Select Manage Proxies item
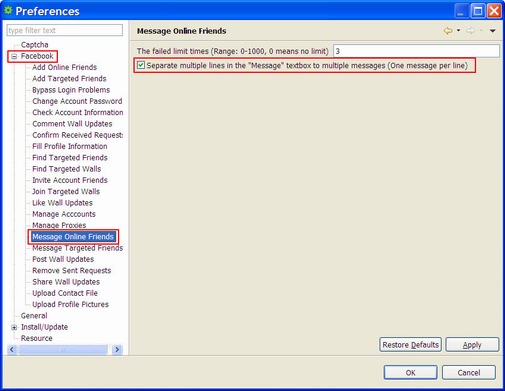The height and width of the screenshot is (391, 505). (59, 225)
